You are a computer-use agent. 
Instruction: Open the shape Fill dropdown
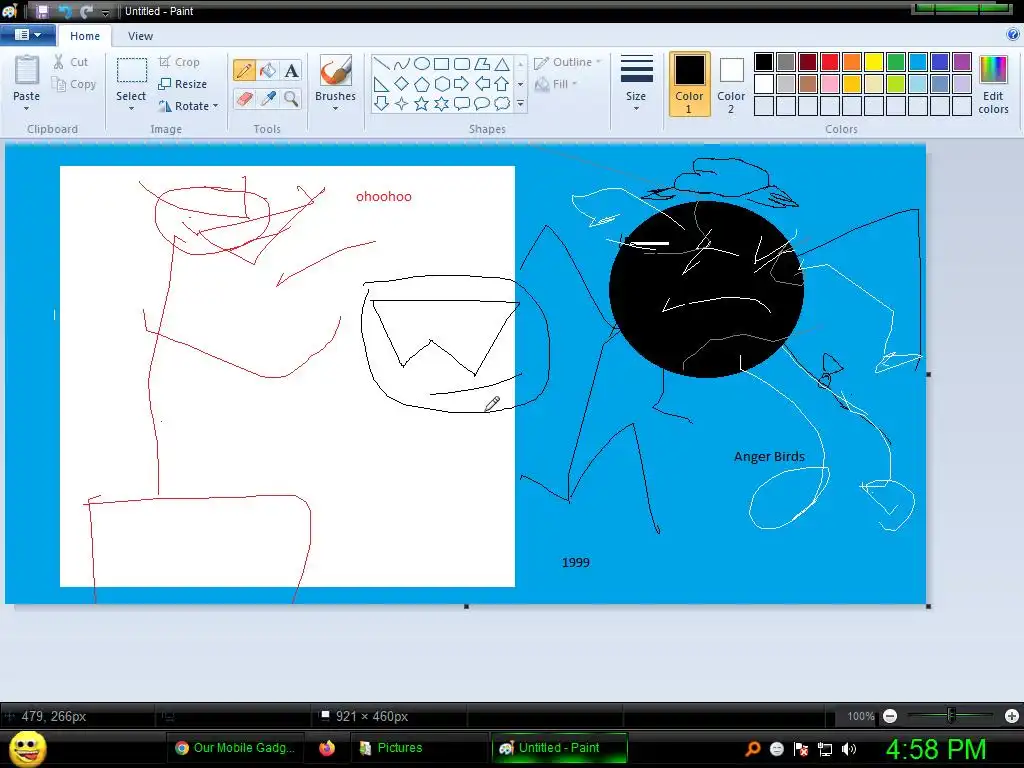point(556,84)
